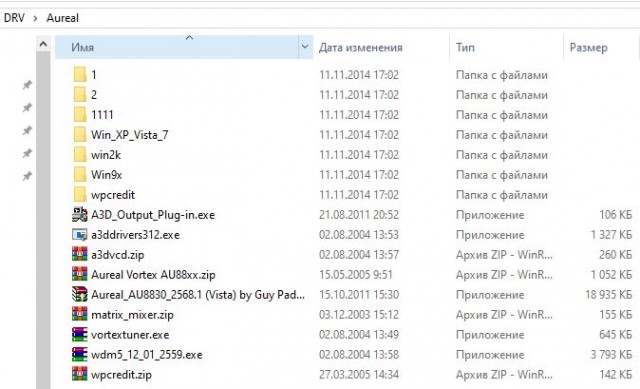
Task: Click the win2k folder icon
Action: (x=80, y=155)
